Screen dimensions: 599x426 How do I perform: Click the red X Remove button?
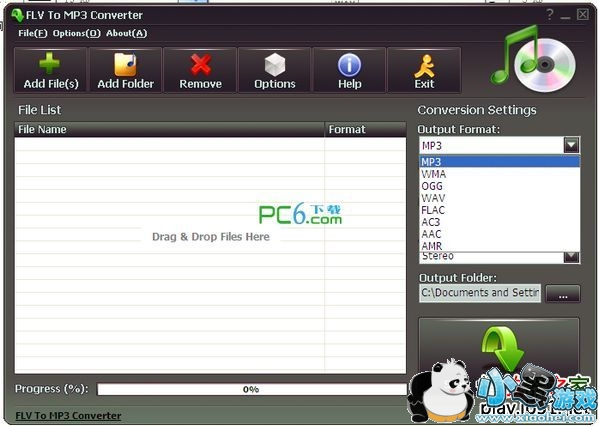coord(200,70)
